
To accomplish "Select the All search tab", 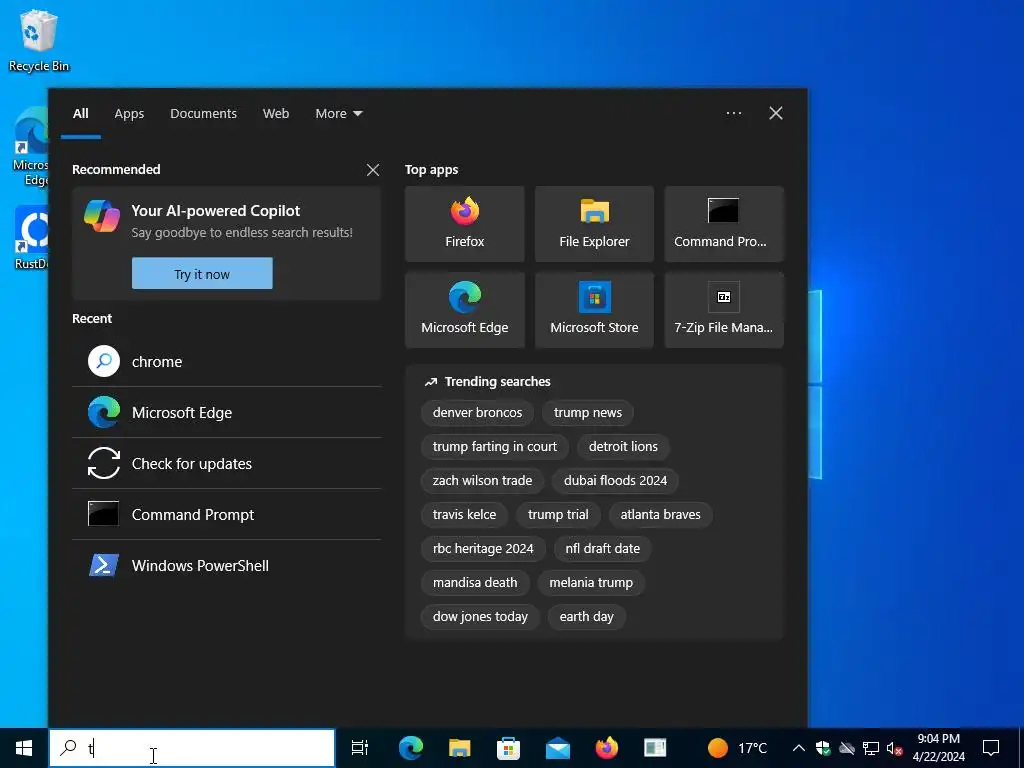I will click(81, 114).
